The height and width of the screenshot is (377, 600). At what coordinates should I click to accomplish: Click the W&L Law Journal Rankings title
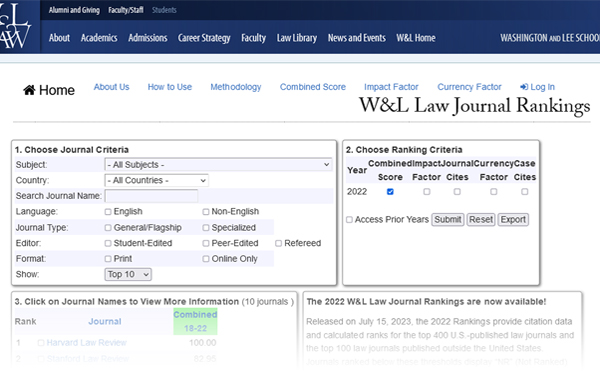474,106
